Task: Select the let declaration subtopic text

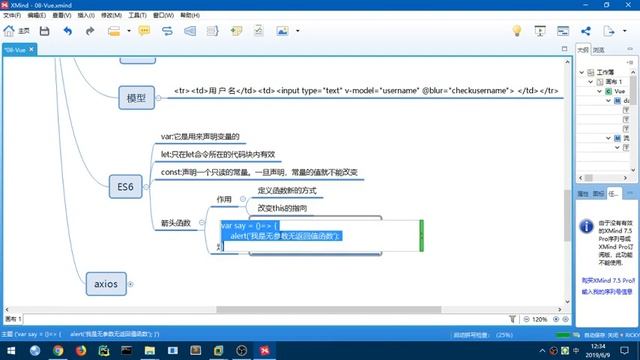Action: click(x=218, y=154)
